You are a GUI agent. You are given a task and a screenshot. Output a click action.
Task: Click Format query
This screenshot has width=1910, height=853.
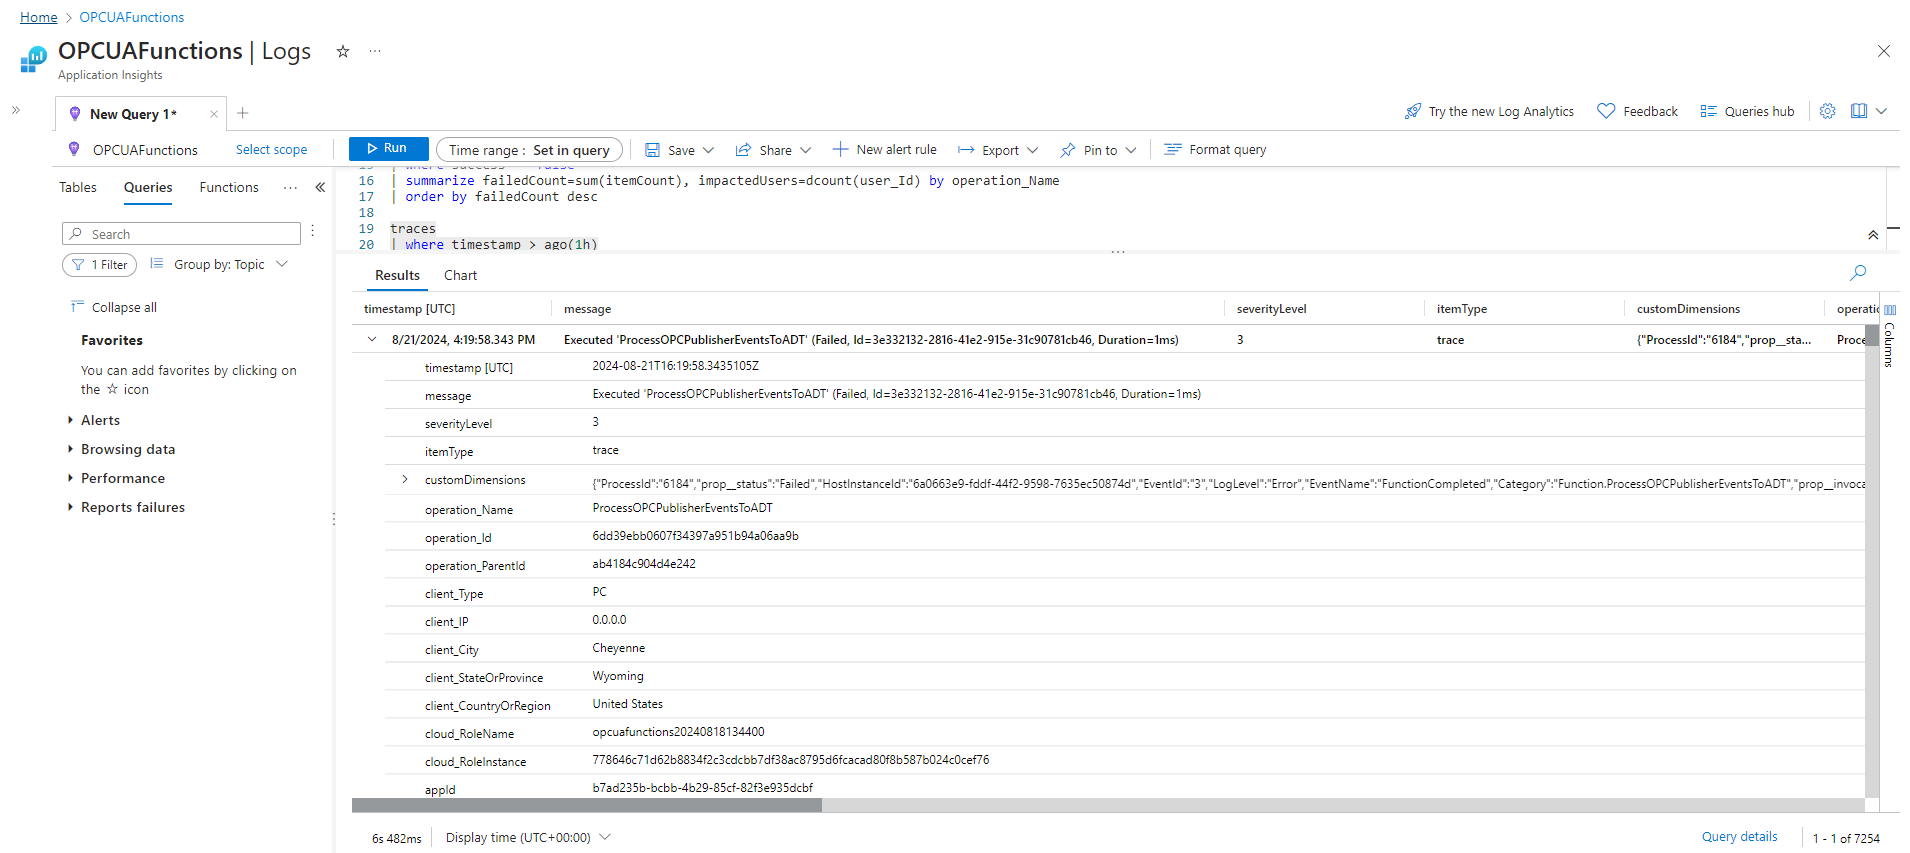tap(1215, 149)
